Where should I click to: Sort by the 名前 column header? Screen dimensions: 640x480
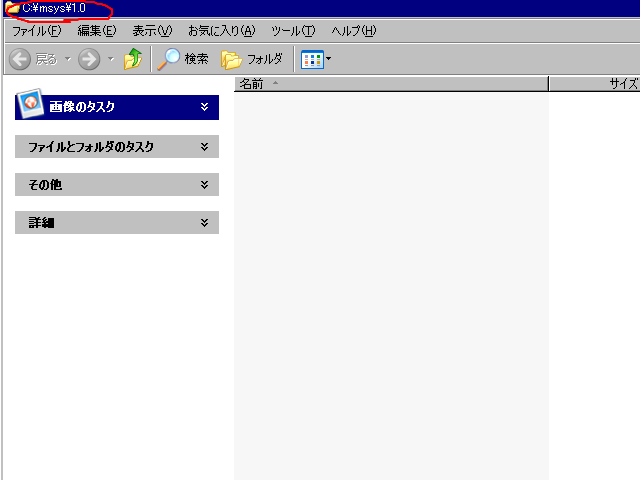pos(391,84)
